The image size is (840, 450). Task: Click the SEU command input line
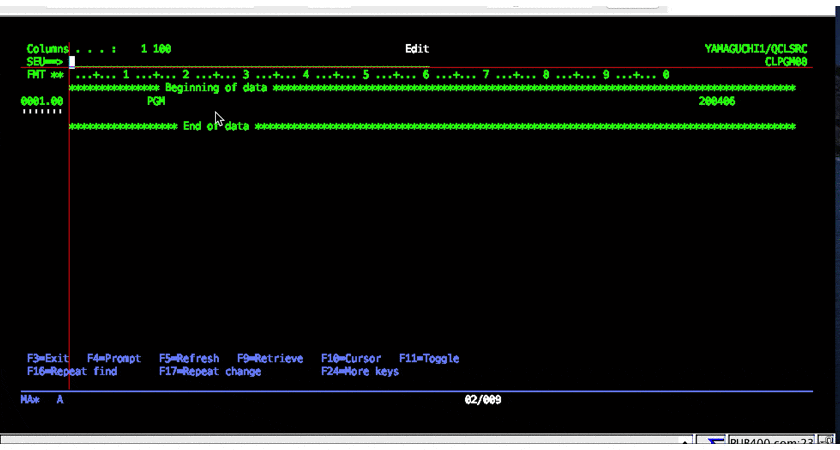(249, 62)
